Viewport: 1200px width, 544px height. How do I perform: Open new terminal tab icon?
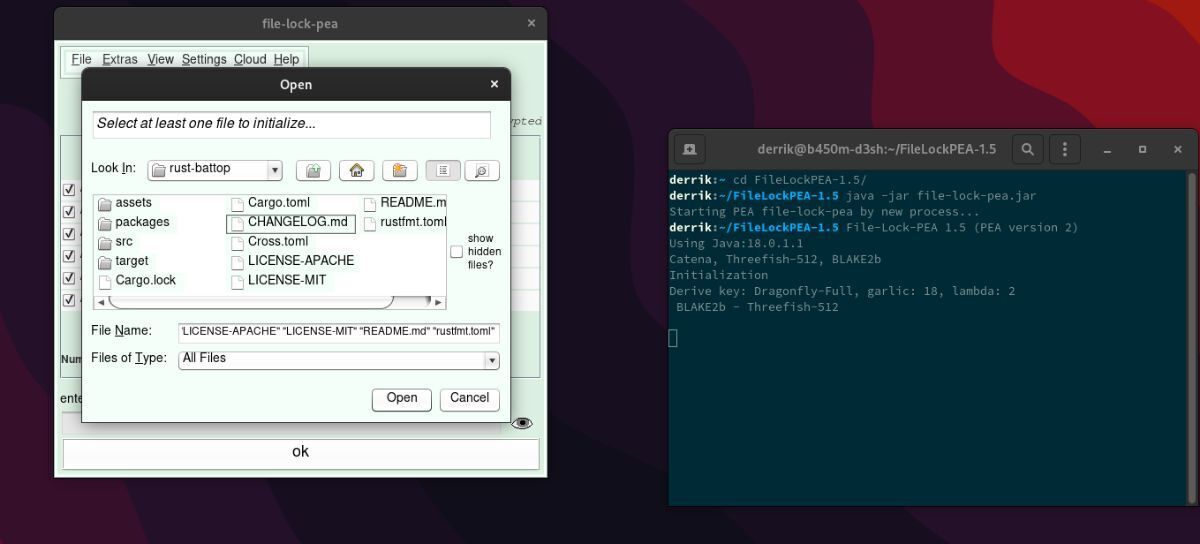click(690, 149)
